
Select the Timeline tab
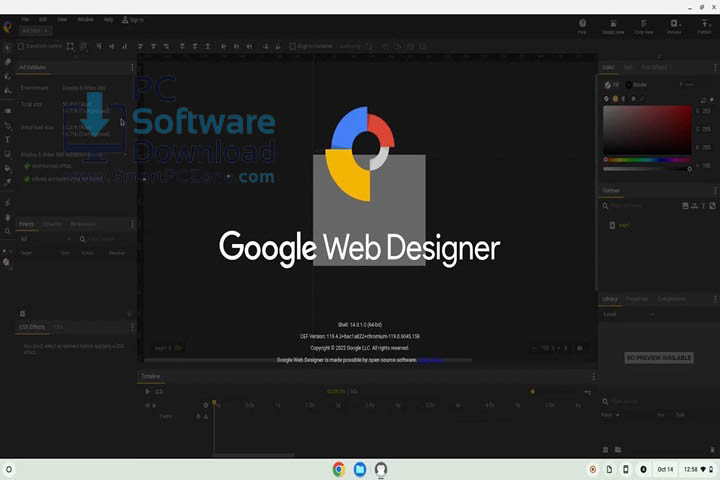coord(151,376)
